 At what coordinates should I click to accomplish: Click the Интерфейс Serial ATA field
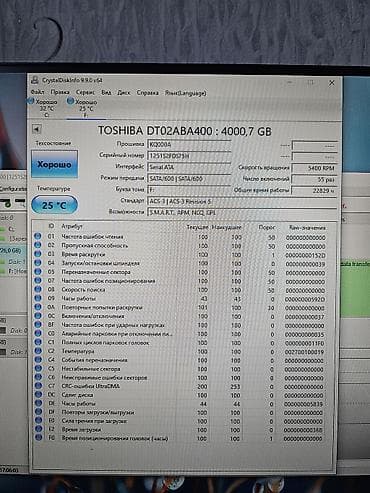(189, 167)
